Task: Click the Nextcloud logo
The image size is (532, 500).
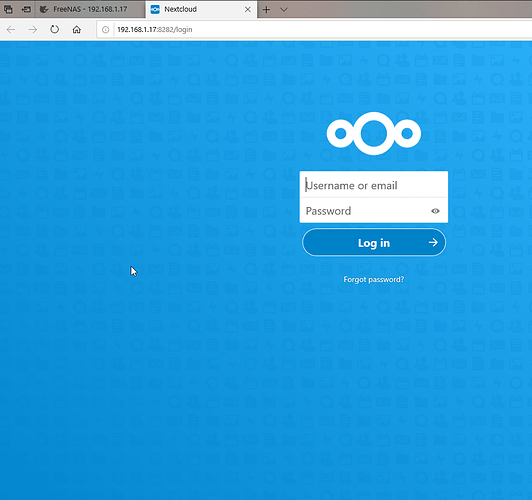Action: (x=374, y=133)
